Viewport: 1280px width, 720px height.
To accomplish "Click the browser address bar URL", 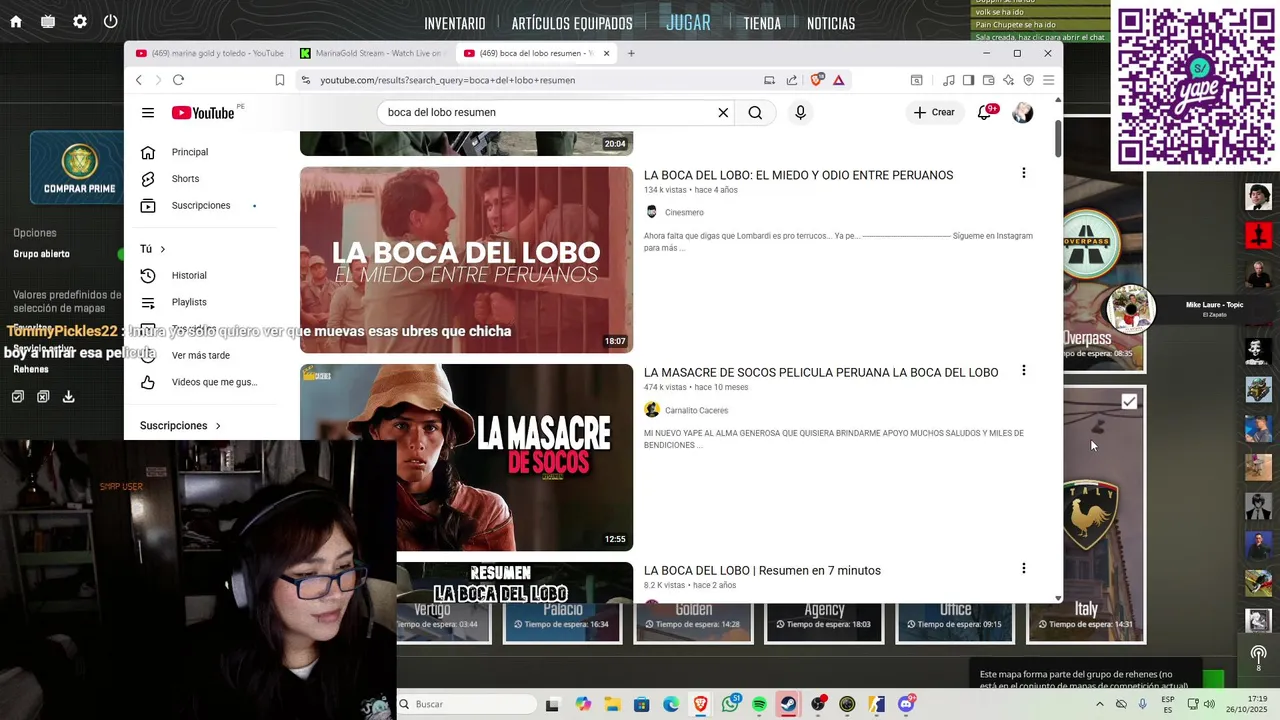I will pyautogui.click(x=447, y=80).
